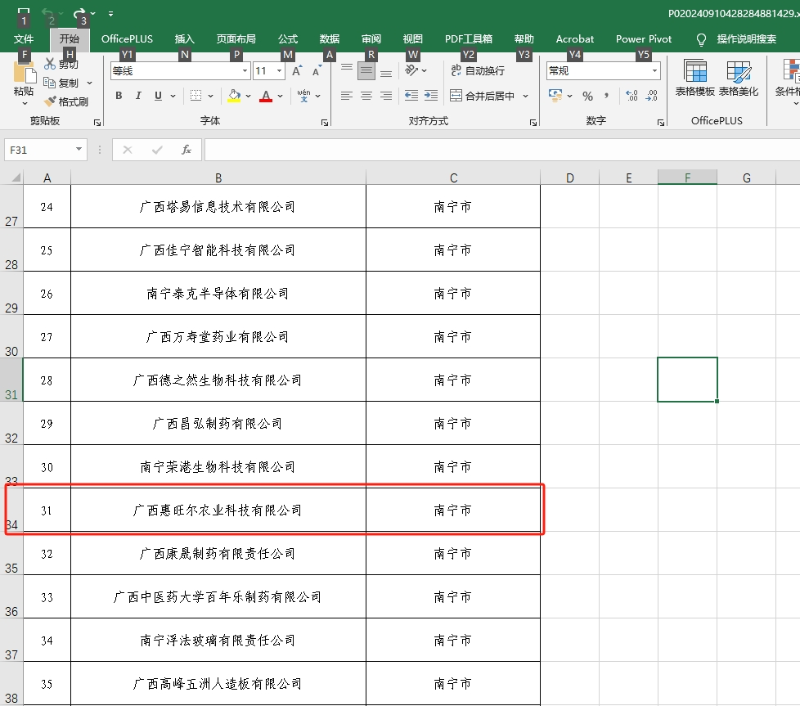Open the fill color dropdown arrow
This screenshot has height=706, width=800.
coord(248,95)
